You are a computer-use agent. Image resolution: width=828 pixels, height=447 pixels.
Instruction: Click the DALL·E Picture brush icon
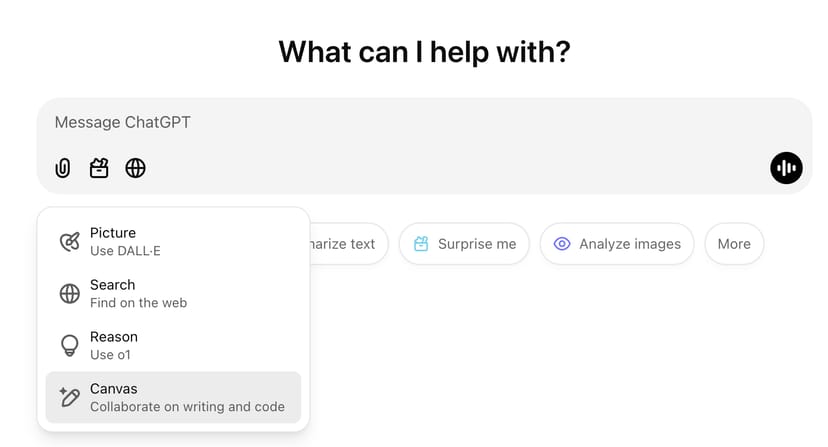click(69, 241)
